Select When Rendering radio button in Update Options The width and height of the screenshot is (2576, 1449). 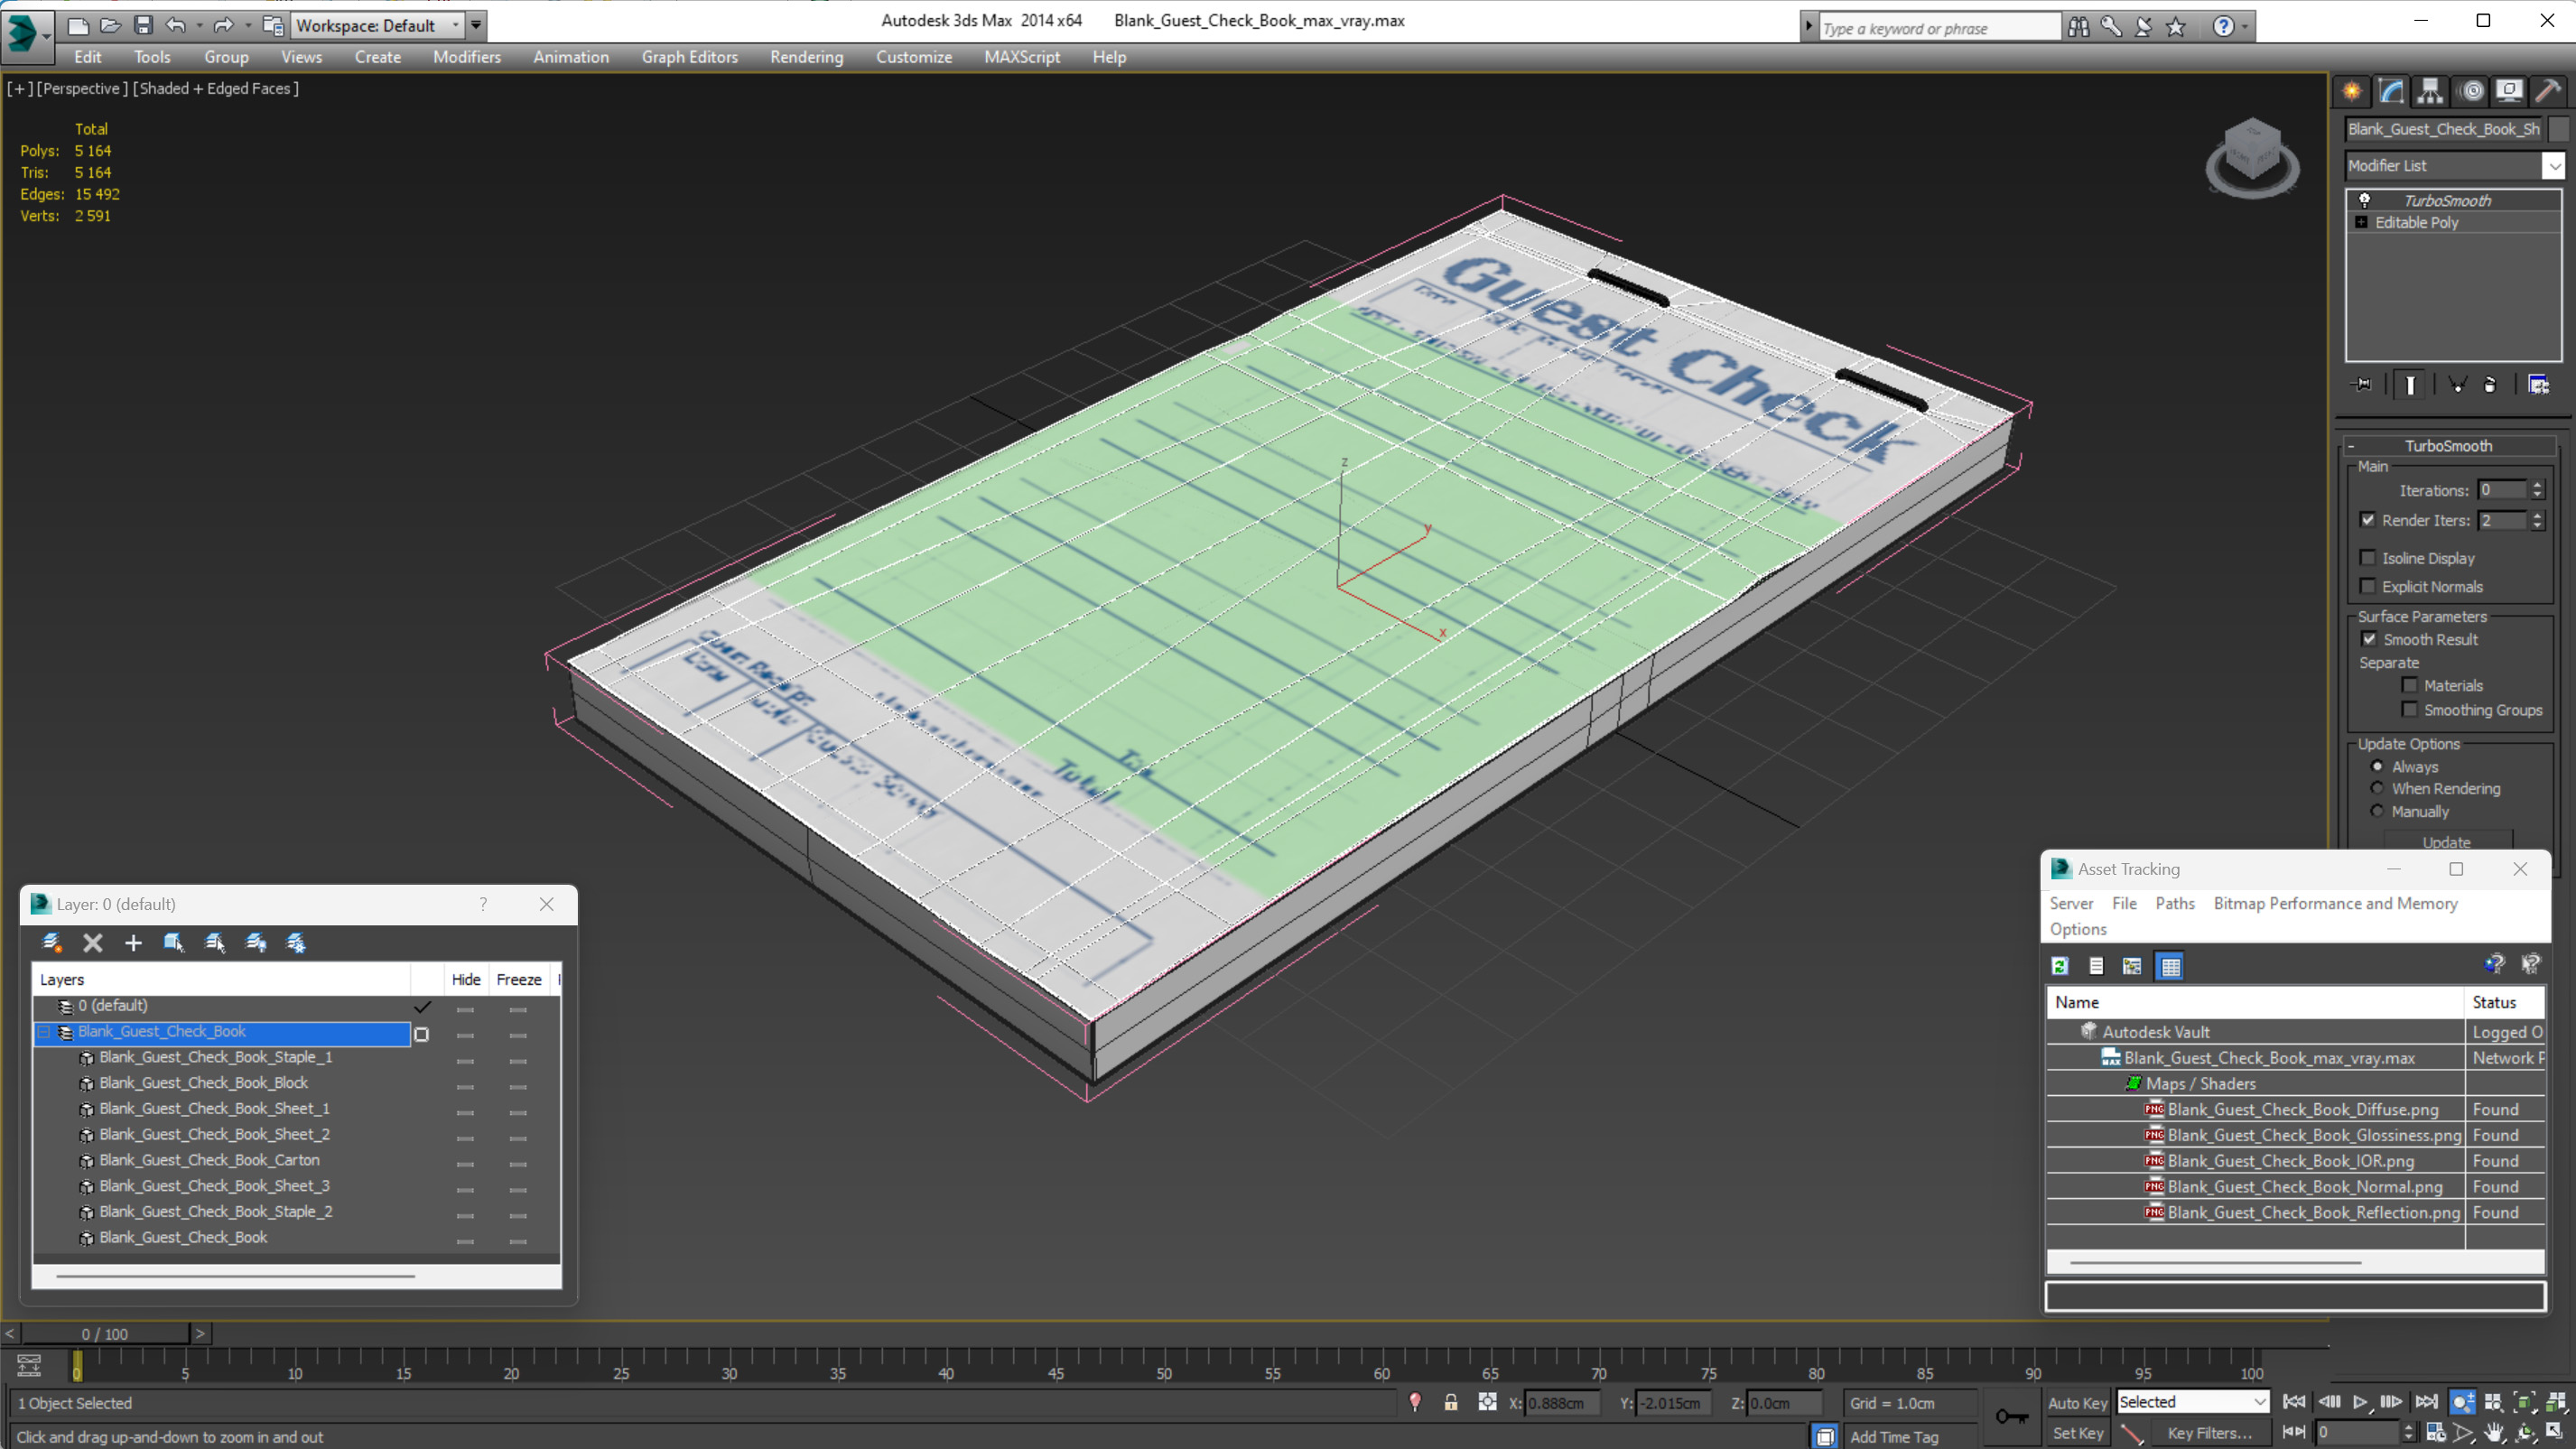[x=2378, y=787]
